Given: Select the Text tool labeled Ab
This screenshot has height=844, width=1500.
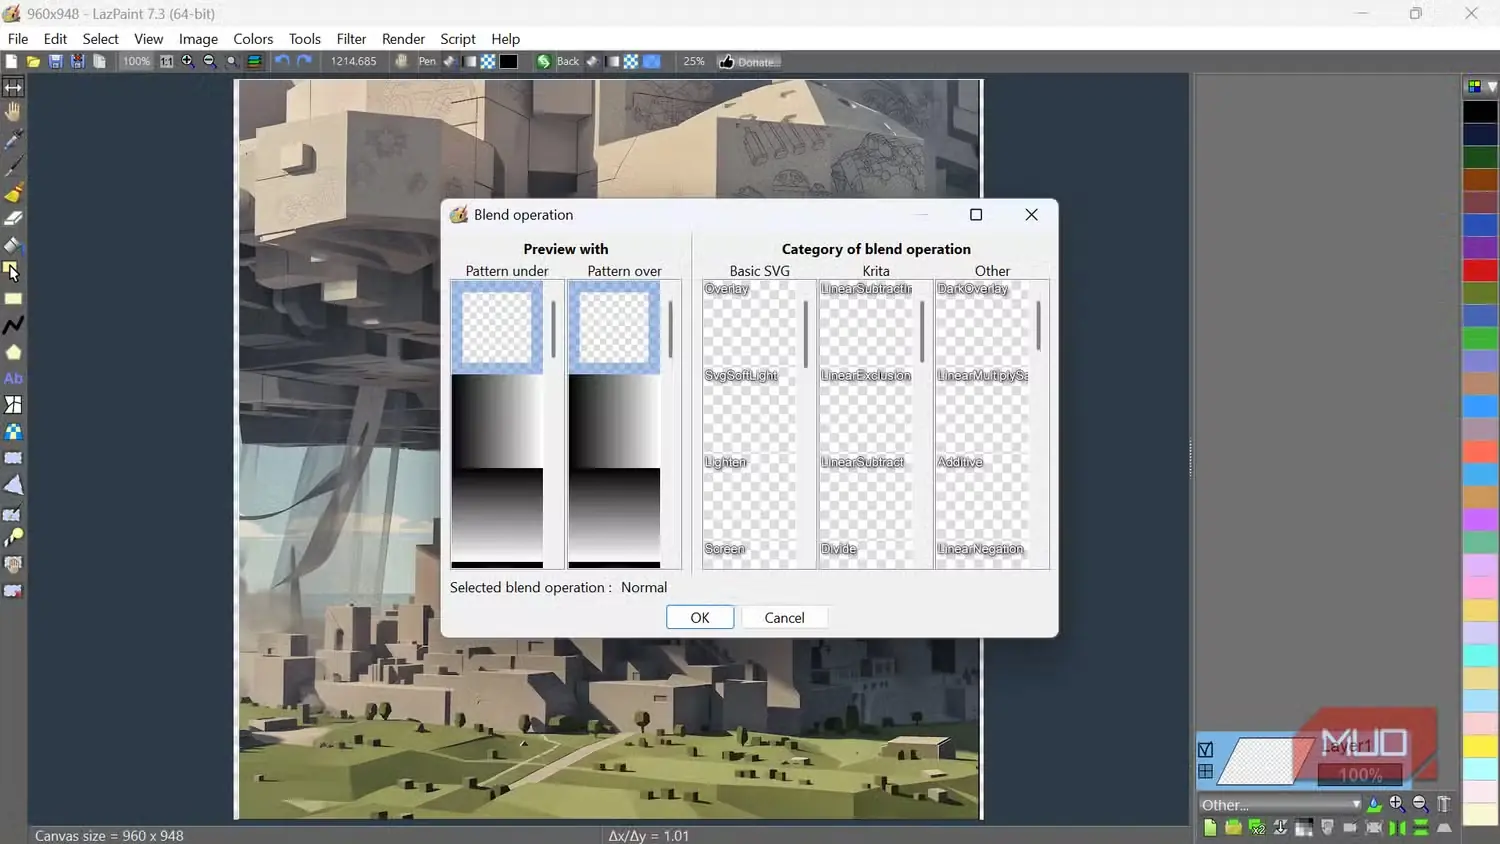Looking at the screenshot, I should (13, 378).
